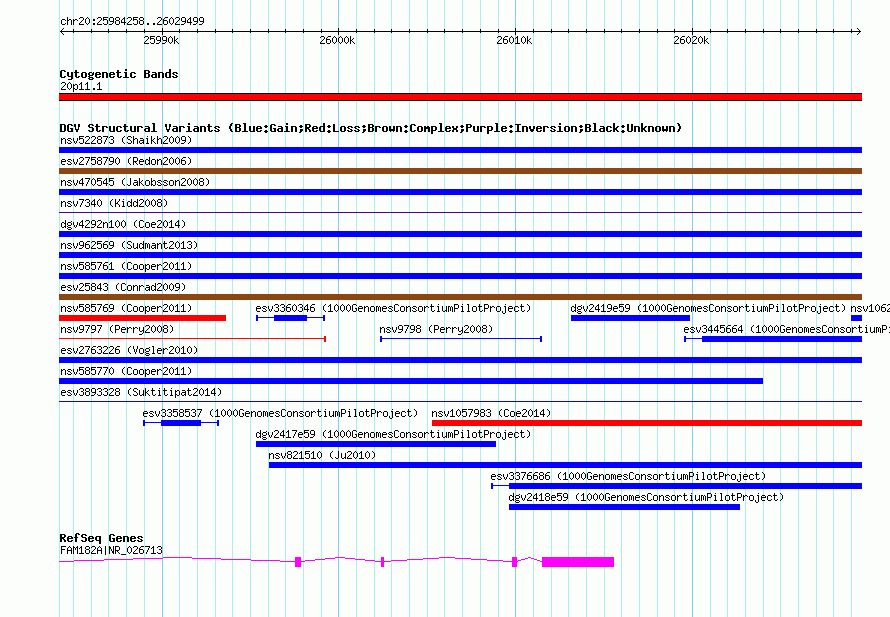Open the esv2758790 (Redon2006) variant label
Screen dimensions: 890x617
coord(126,161)
